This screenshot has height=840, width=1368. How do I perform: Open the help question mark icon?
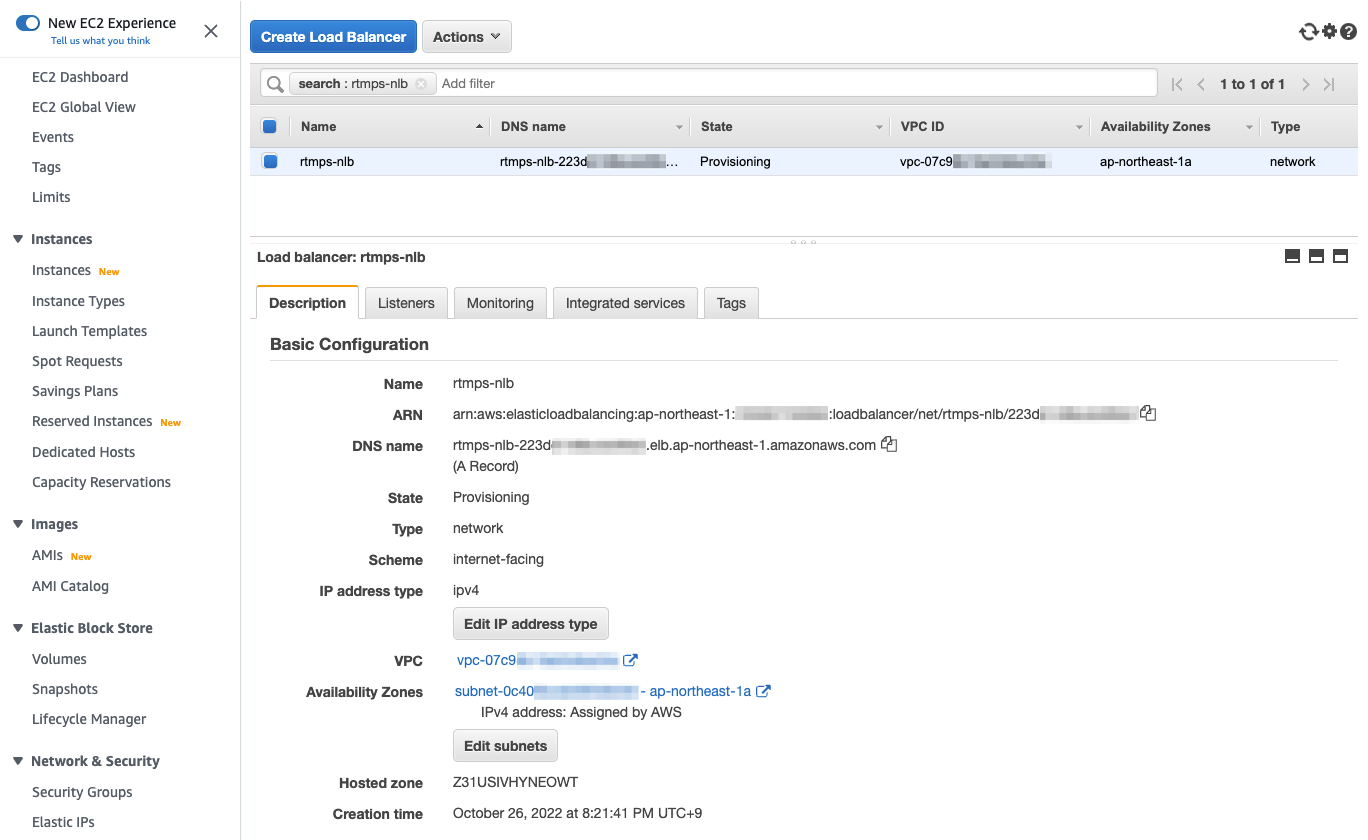coord(1348,32)
